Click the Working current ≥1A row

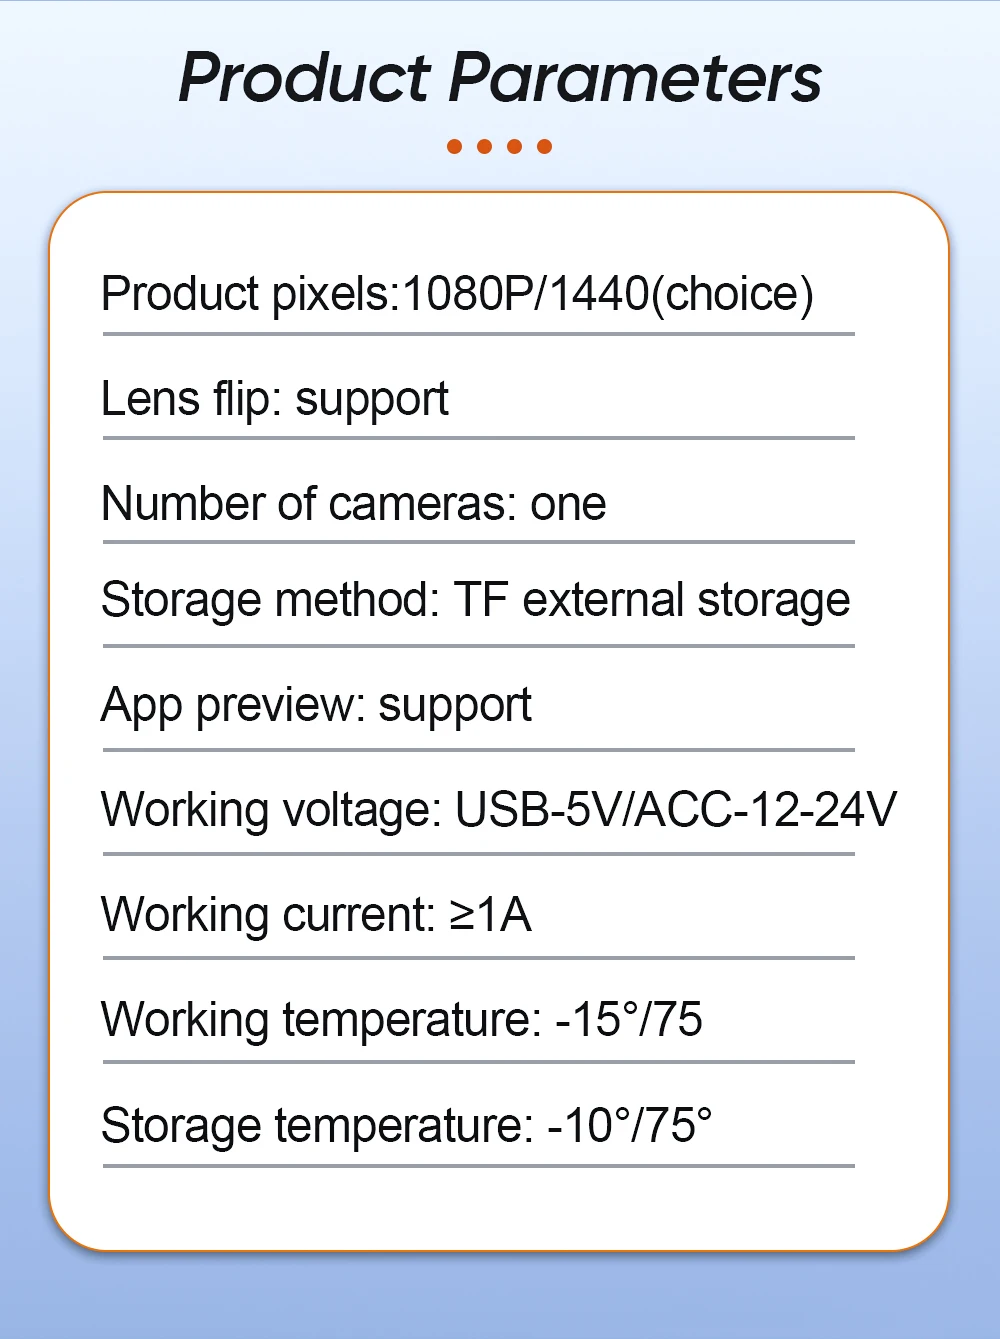click(x=316, y=915)
